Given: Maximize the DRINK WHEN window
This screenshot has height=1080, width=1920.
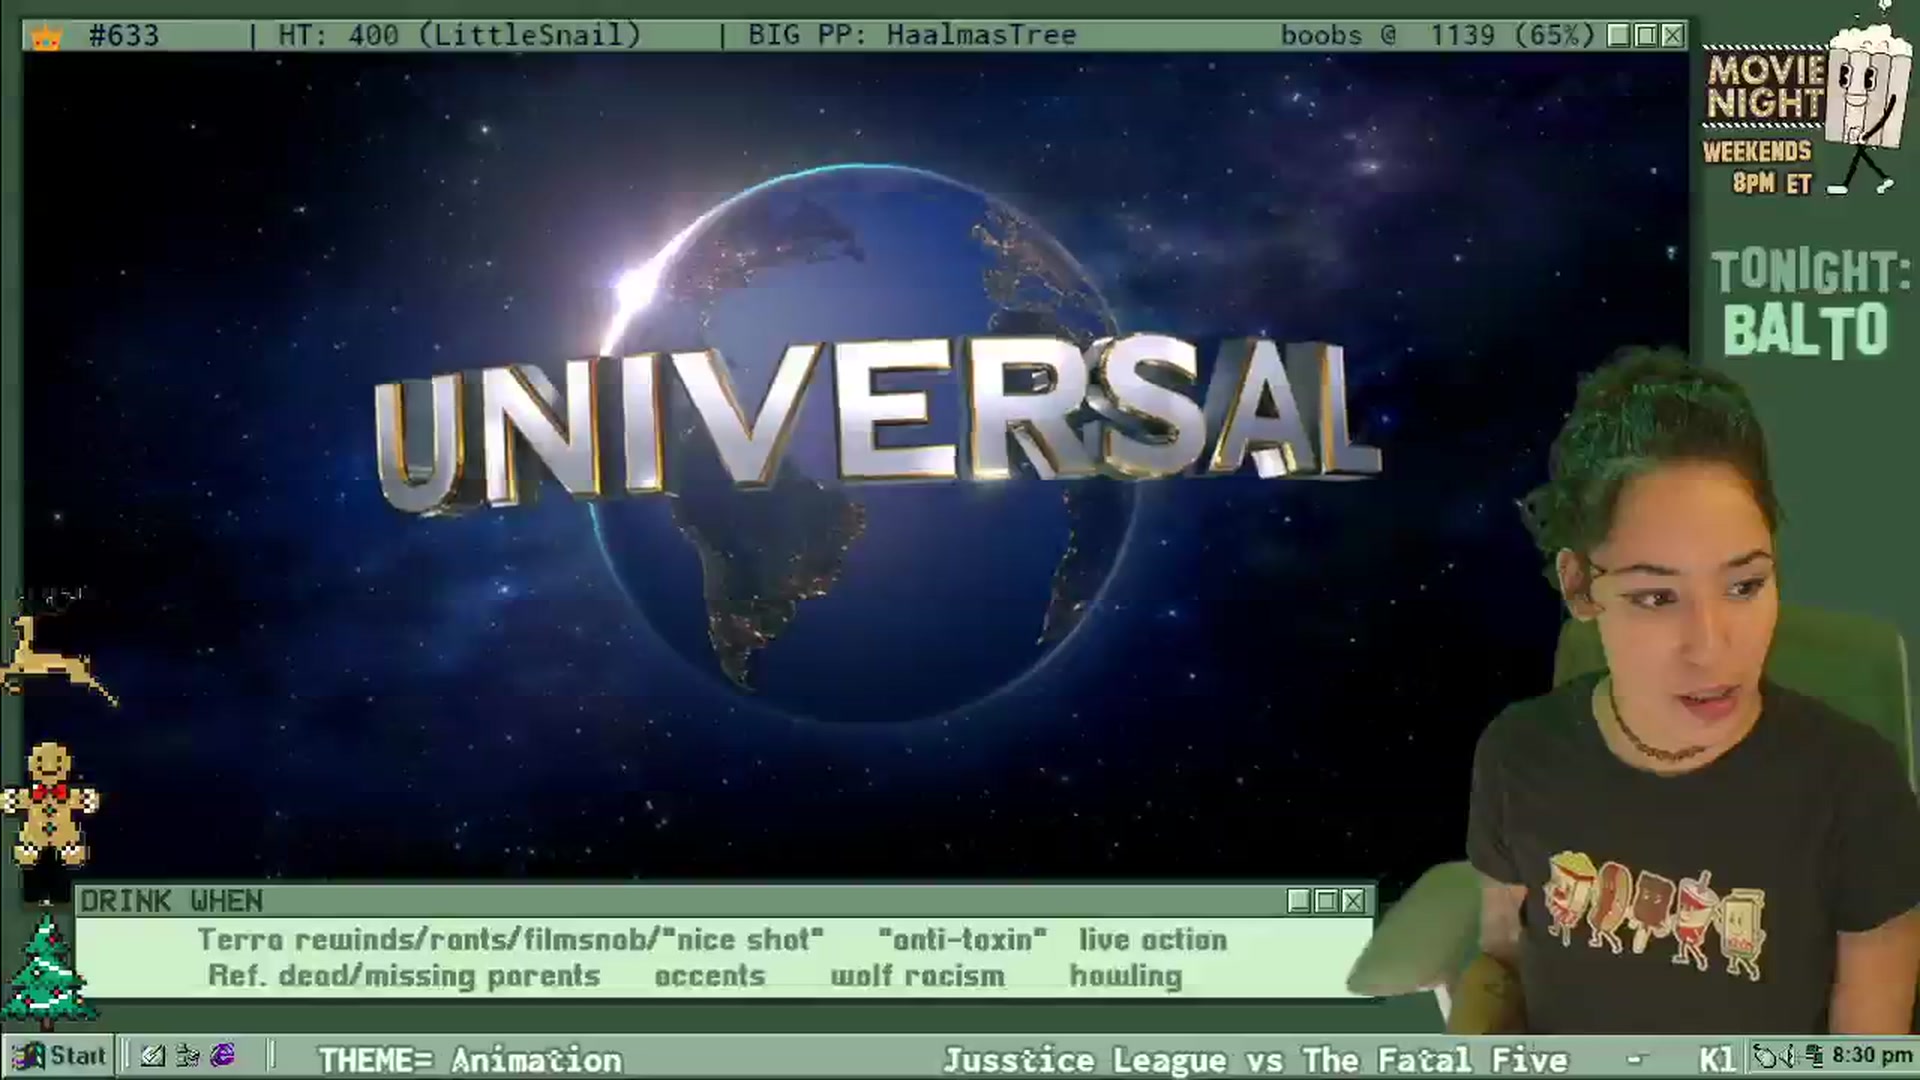Looking at the screenshot, I should [x=1326, y=901].
